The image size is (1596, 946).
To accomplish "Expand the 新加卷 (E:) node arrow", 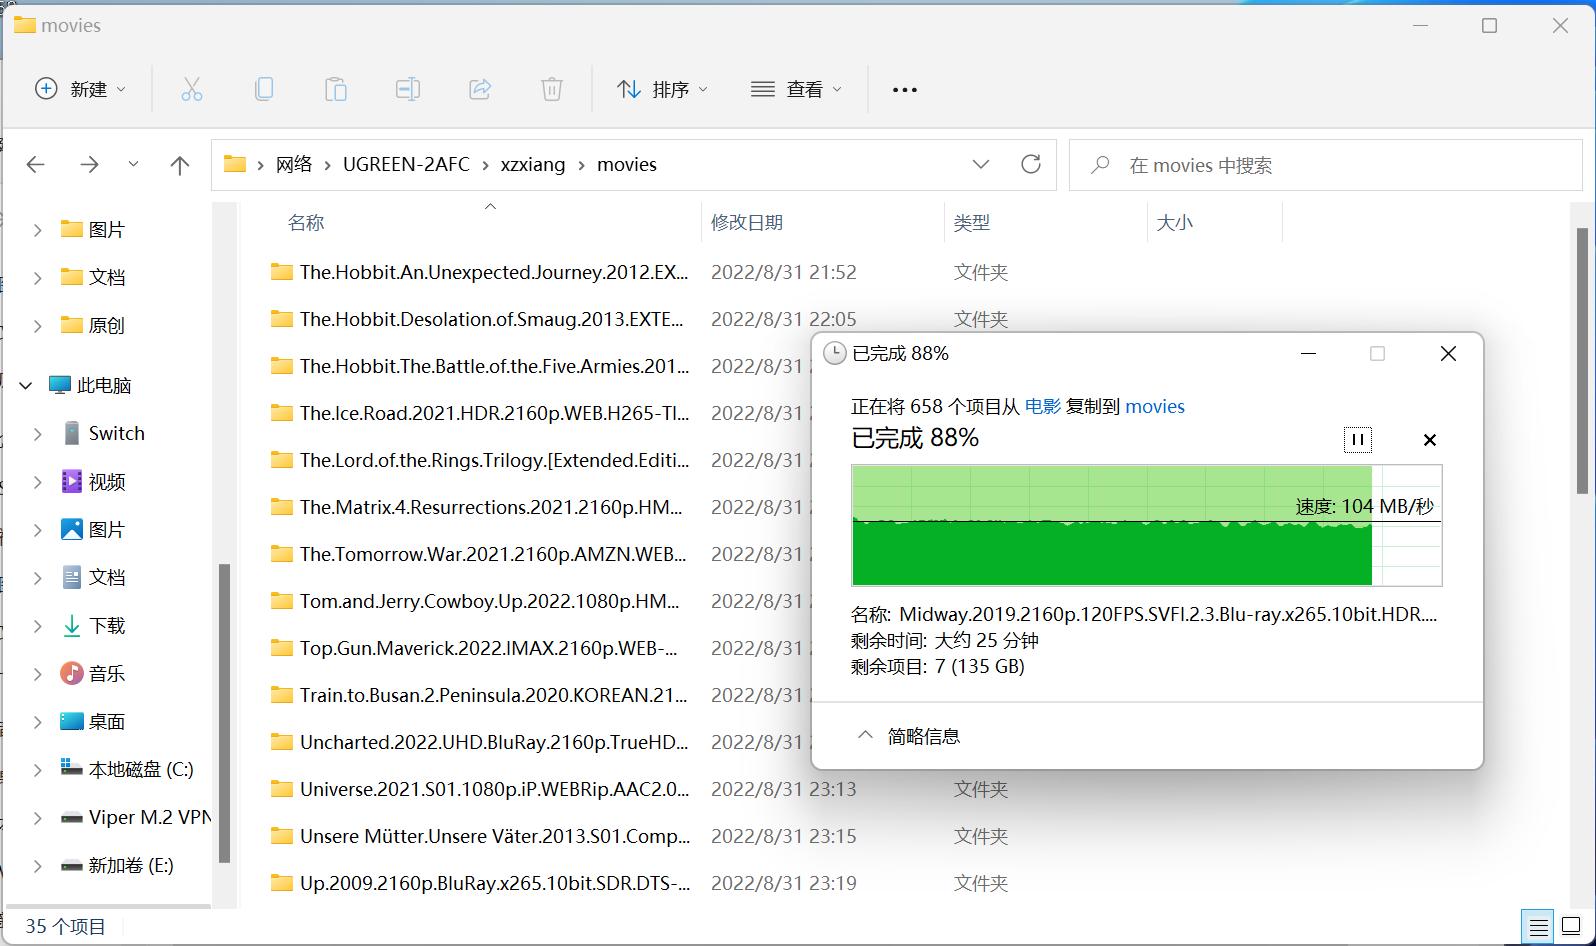I will [x=37, y=865].
